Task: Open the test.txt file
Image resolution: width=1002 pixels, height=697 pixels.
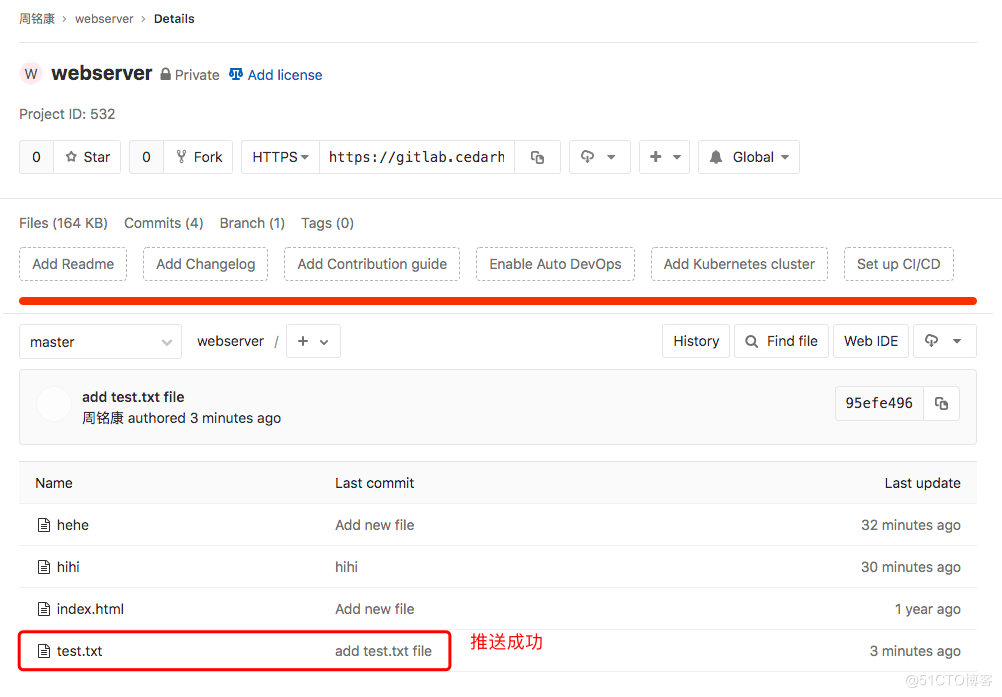Action: click(x=79, y=651)
